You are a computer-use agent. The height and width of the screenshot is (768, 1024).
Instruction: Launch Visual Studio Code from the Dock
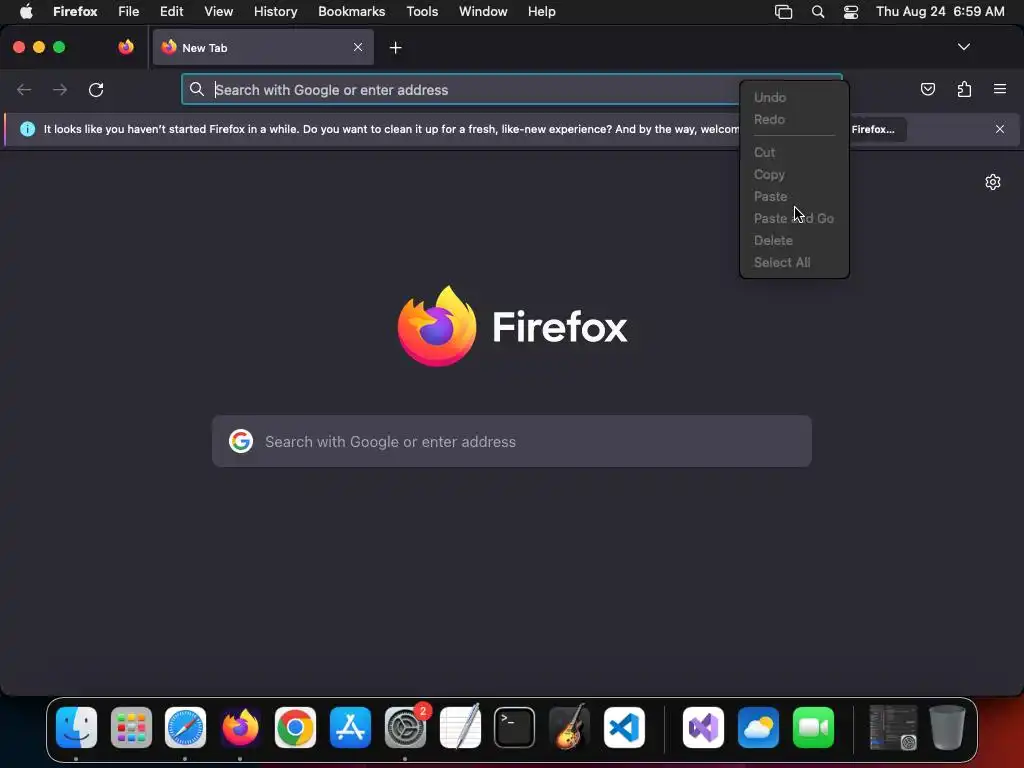[x=624, y=727]
